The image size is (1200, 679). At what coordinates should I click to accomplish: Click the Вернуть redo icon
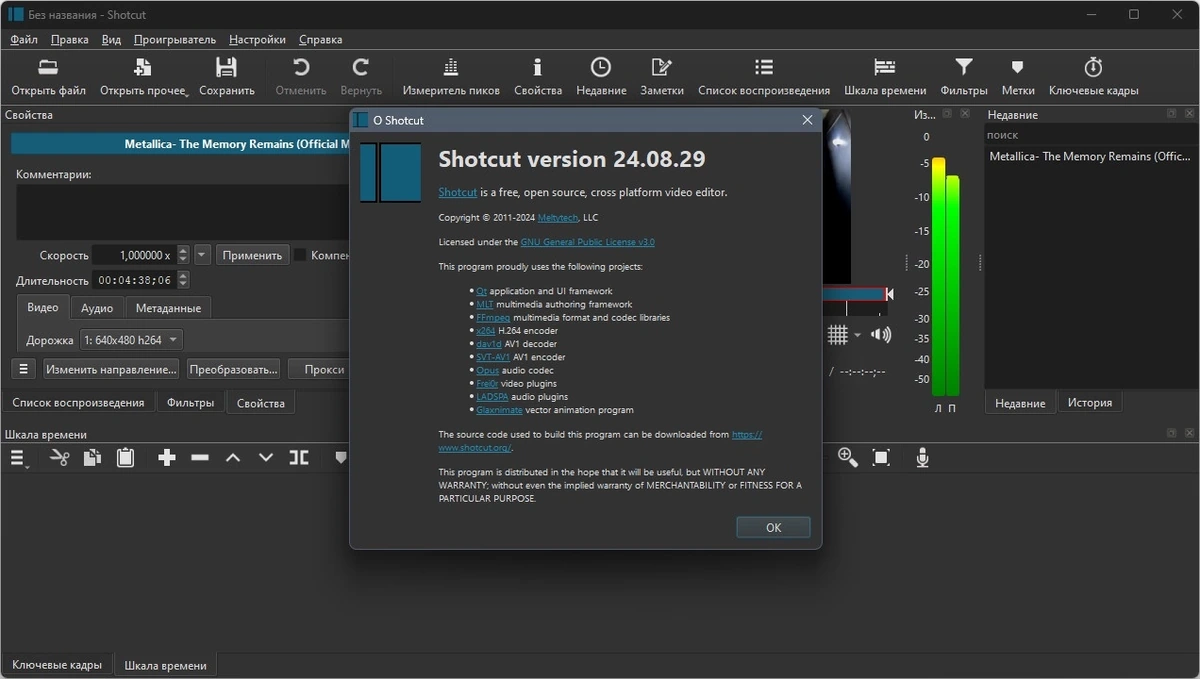(361, 68)
